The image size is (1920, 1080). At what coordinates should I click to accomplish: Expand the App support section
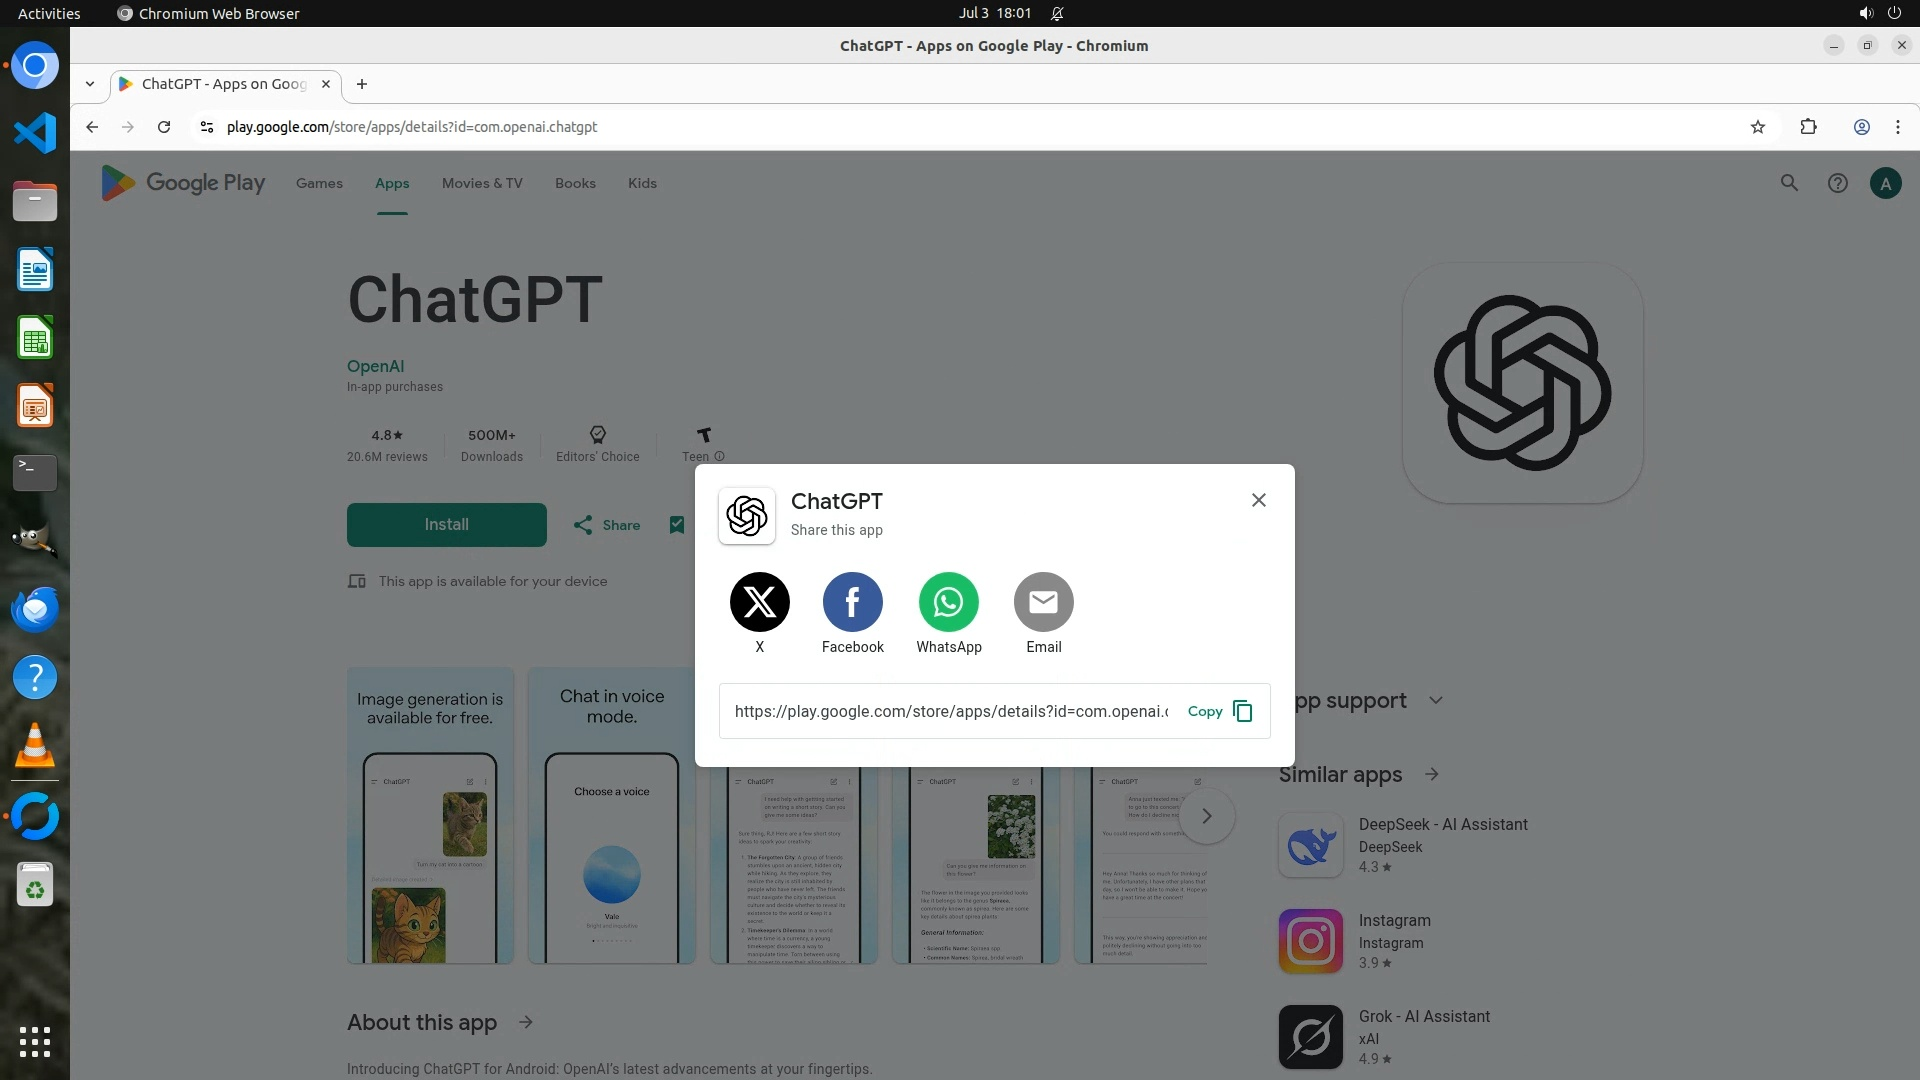tap(1436, 700)
